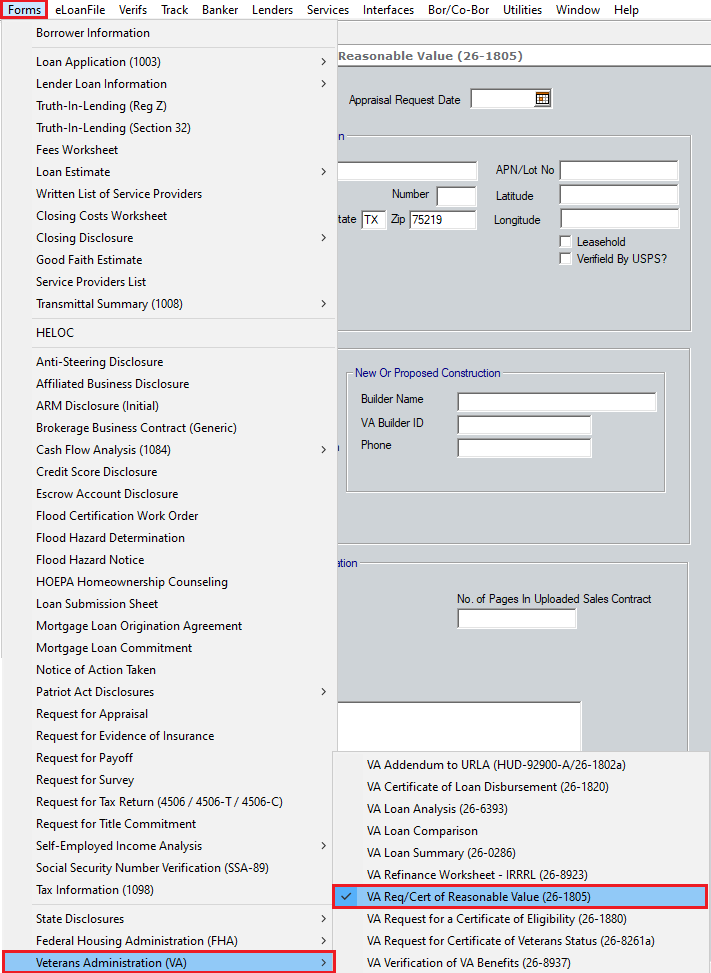Open the Lenders menu
The height and width of the screenshot is (973, 711).
(x=272, y=10)
